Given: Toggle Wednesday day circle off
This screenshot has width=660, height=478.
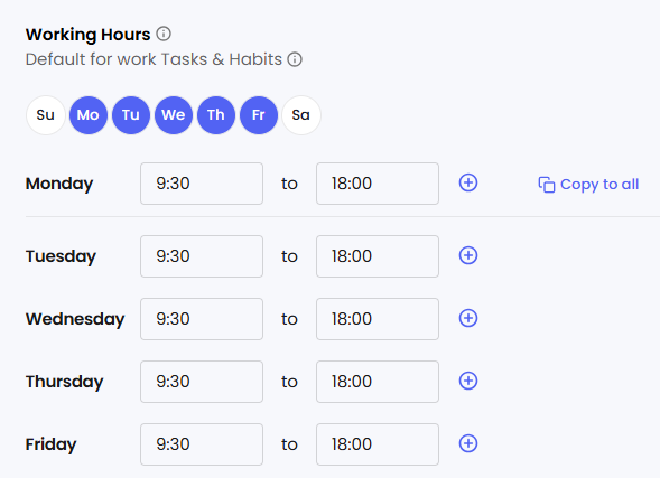Looking at the screenshot, I should 173,115.
